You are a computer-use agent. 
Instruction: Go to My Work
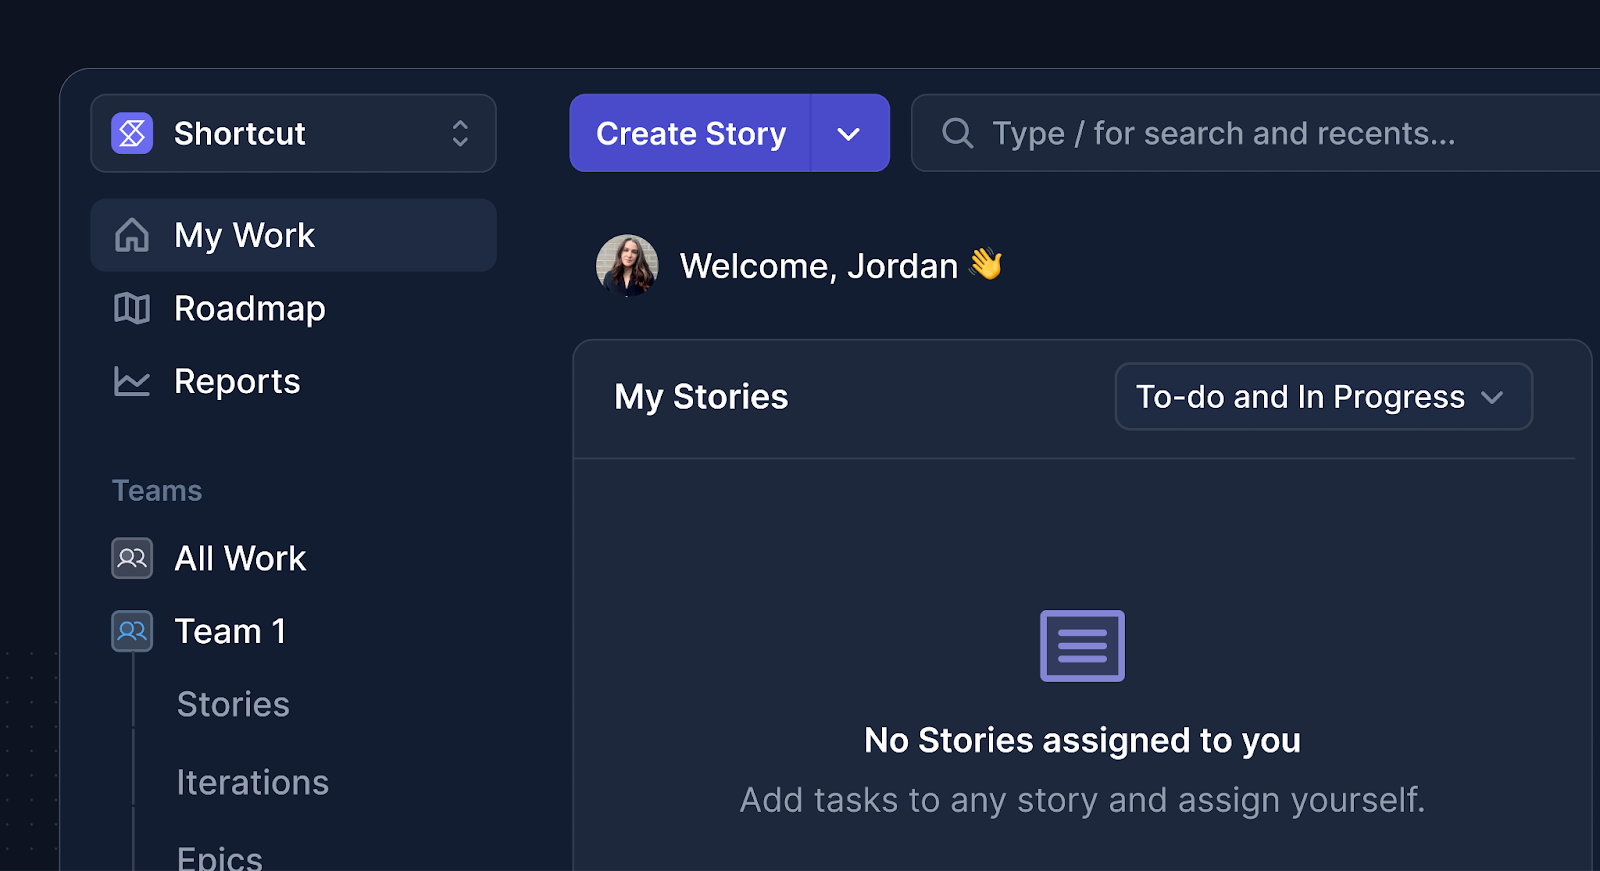[x=244, y=236]
